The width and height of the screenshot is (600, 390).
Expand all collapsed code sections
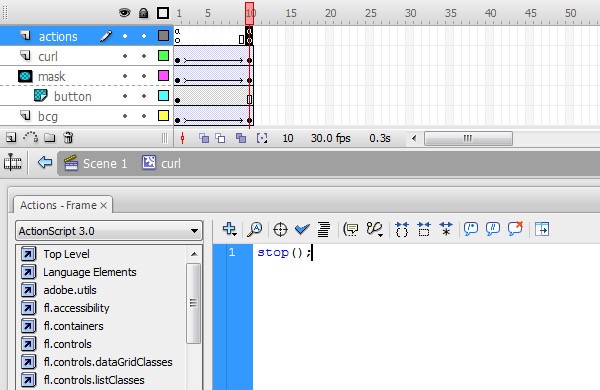446,229
